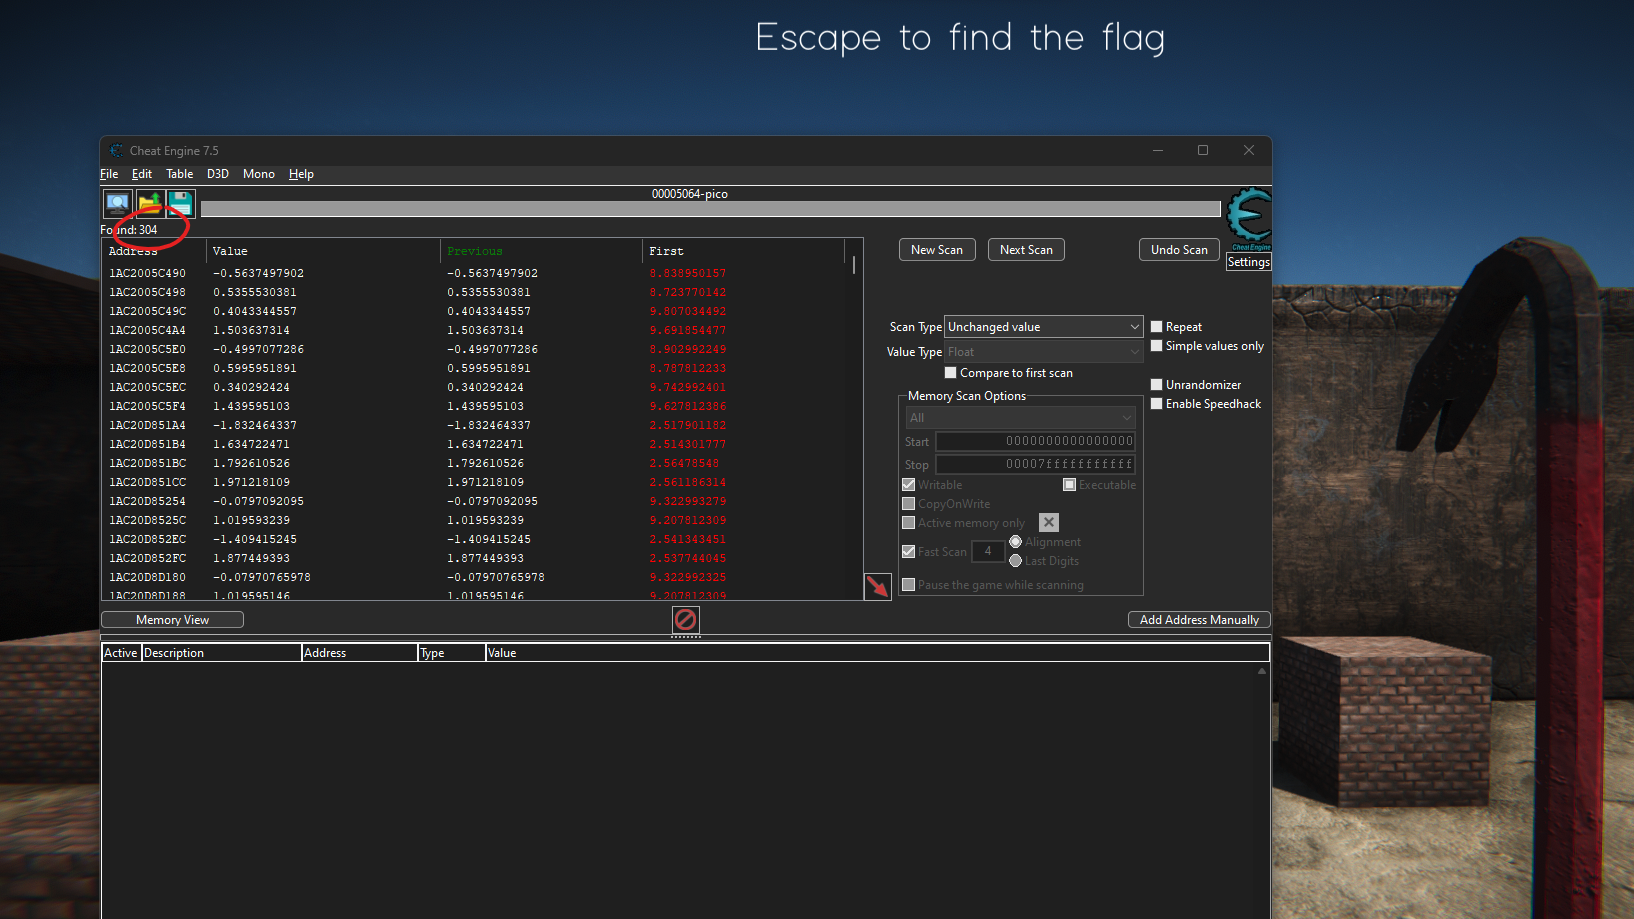This screenshot has width=1634, height=919.
Task: Clear the address list with the no-entry icon
Action: tap(685, 620)
